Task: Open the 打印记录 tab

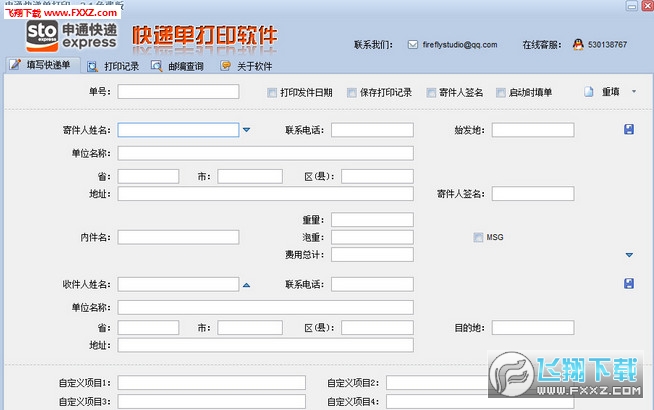Action: click(x=113, y=66)
